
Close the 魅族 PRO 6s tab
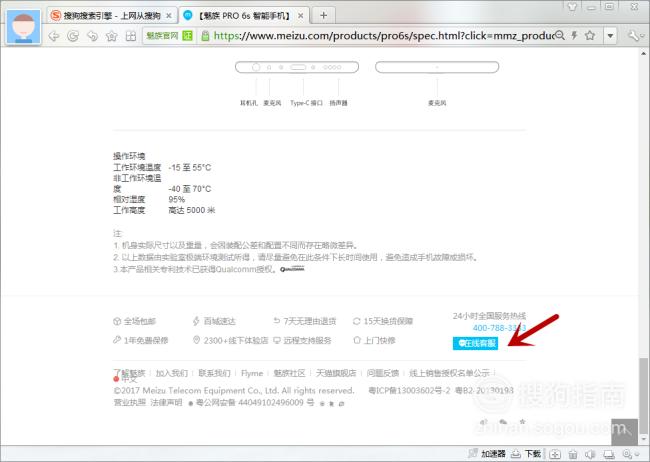coord(301,16)
